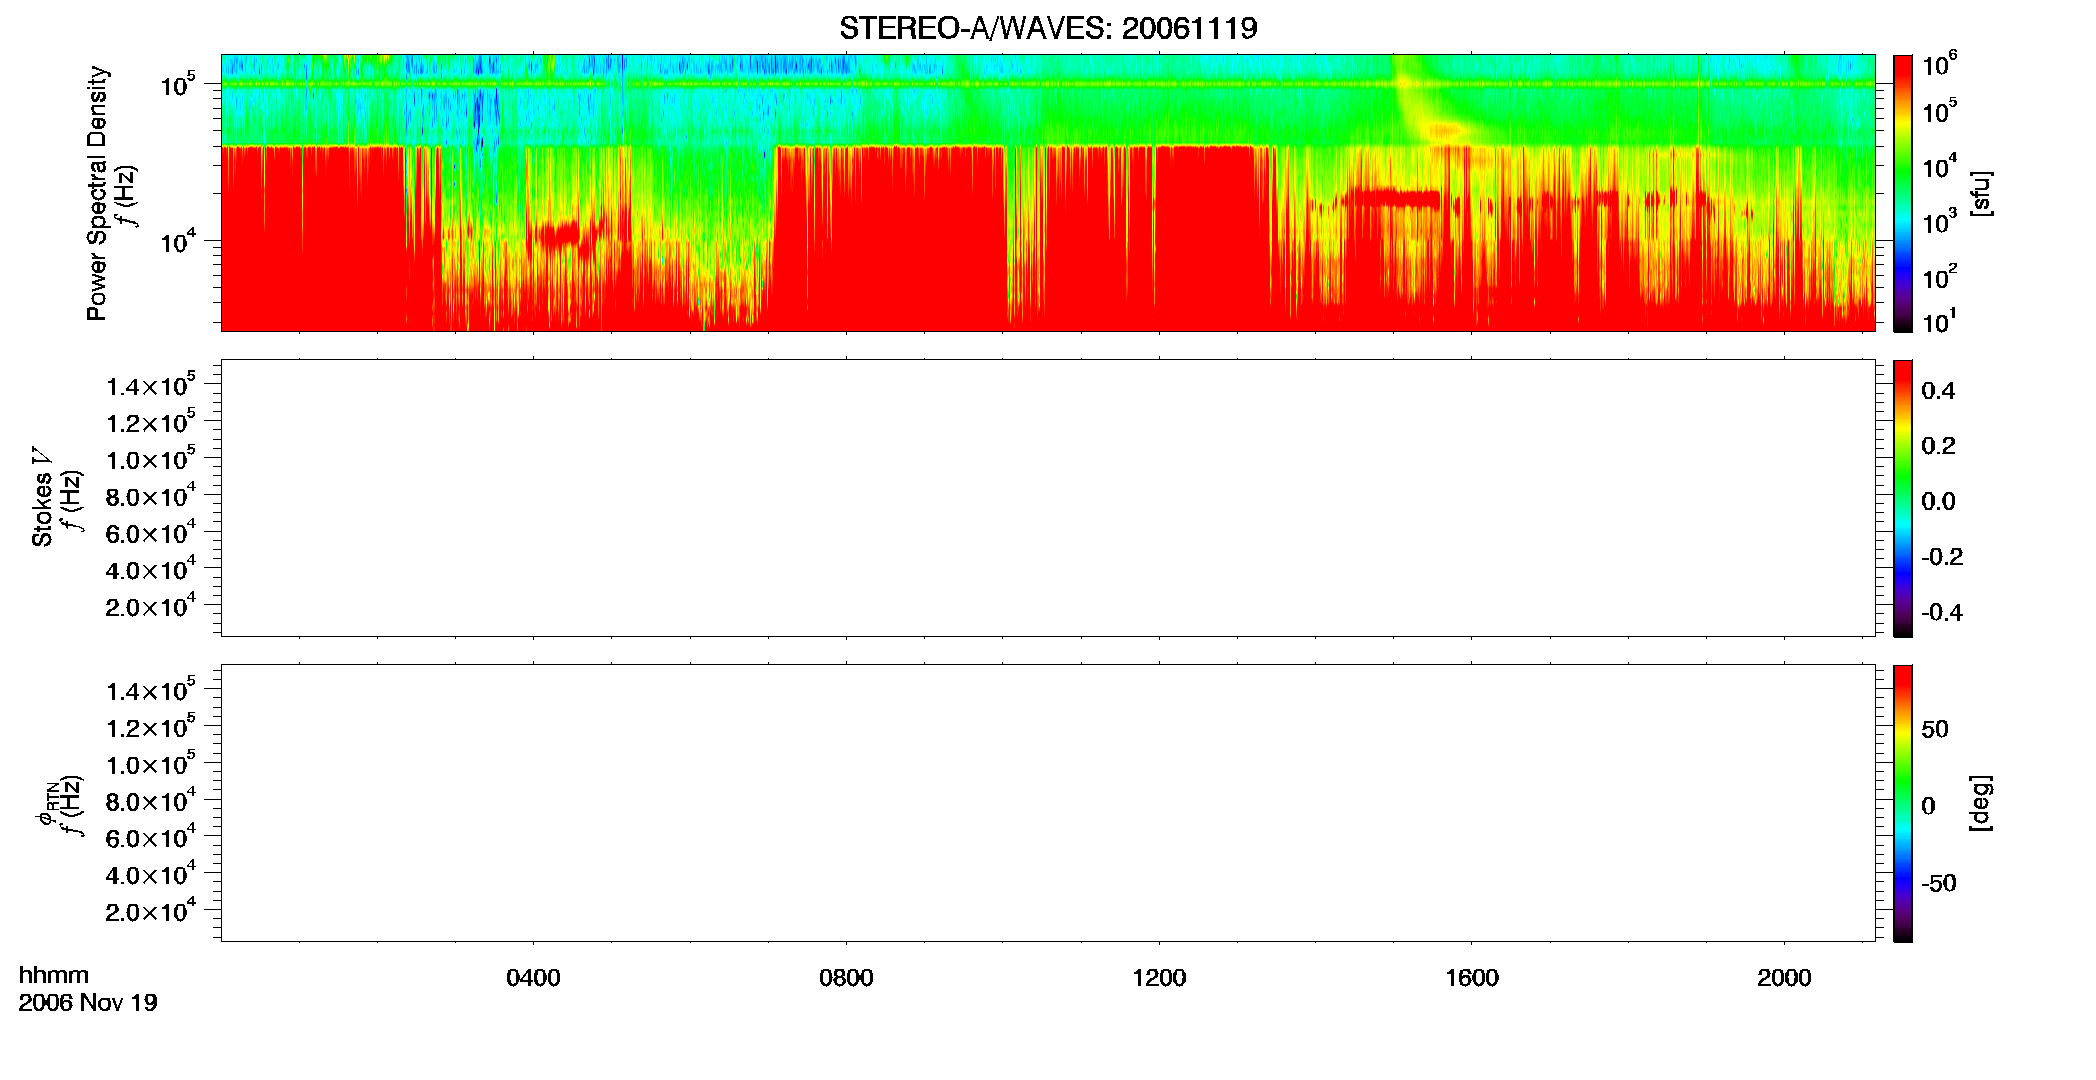Click the Stokes V axis label
Image resolution: width=2096 pixels, height=1080 pixels.
point(42,497)
